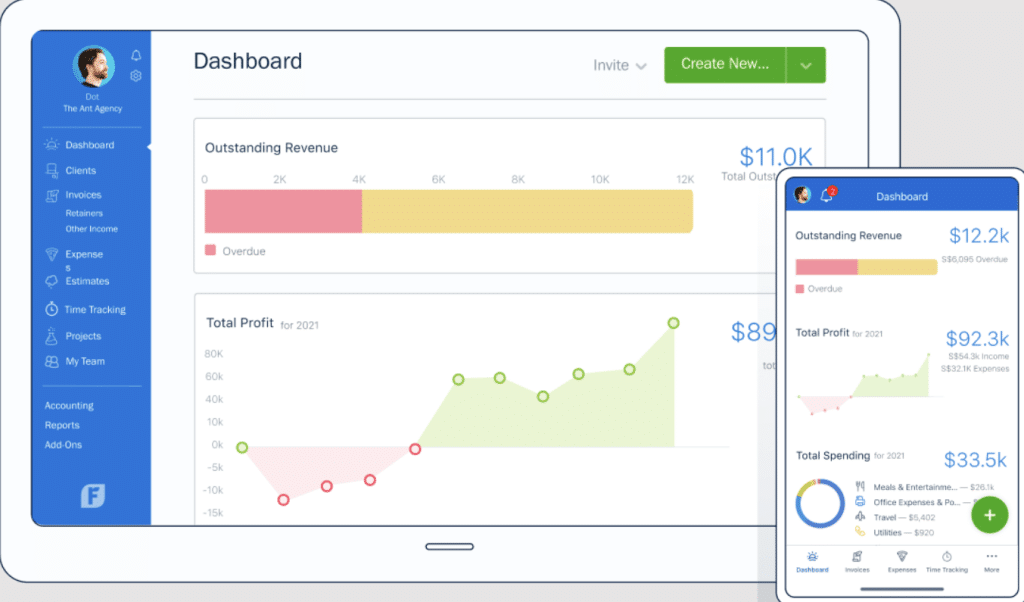Click the FreshBooks logo at sidebar bottom
The height and width of the screenshot is (602, 1024).
(91, 495)
